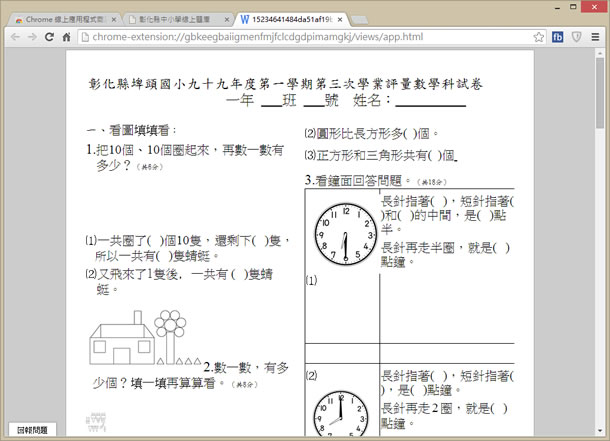Switch to the '彰化縣中小學線上題庫' tab

point(173,18)
